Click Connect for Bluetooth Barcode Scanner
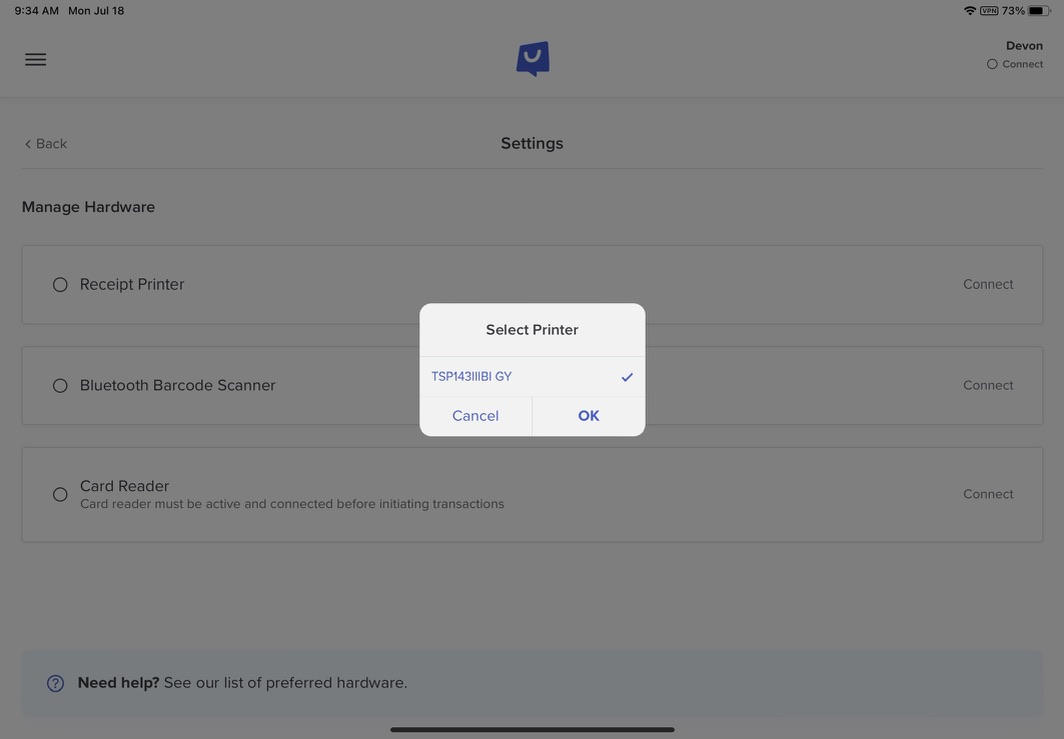The image size is (1064, 739). click(988, 385)
